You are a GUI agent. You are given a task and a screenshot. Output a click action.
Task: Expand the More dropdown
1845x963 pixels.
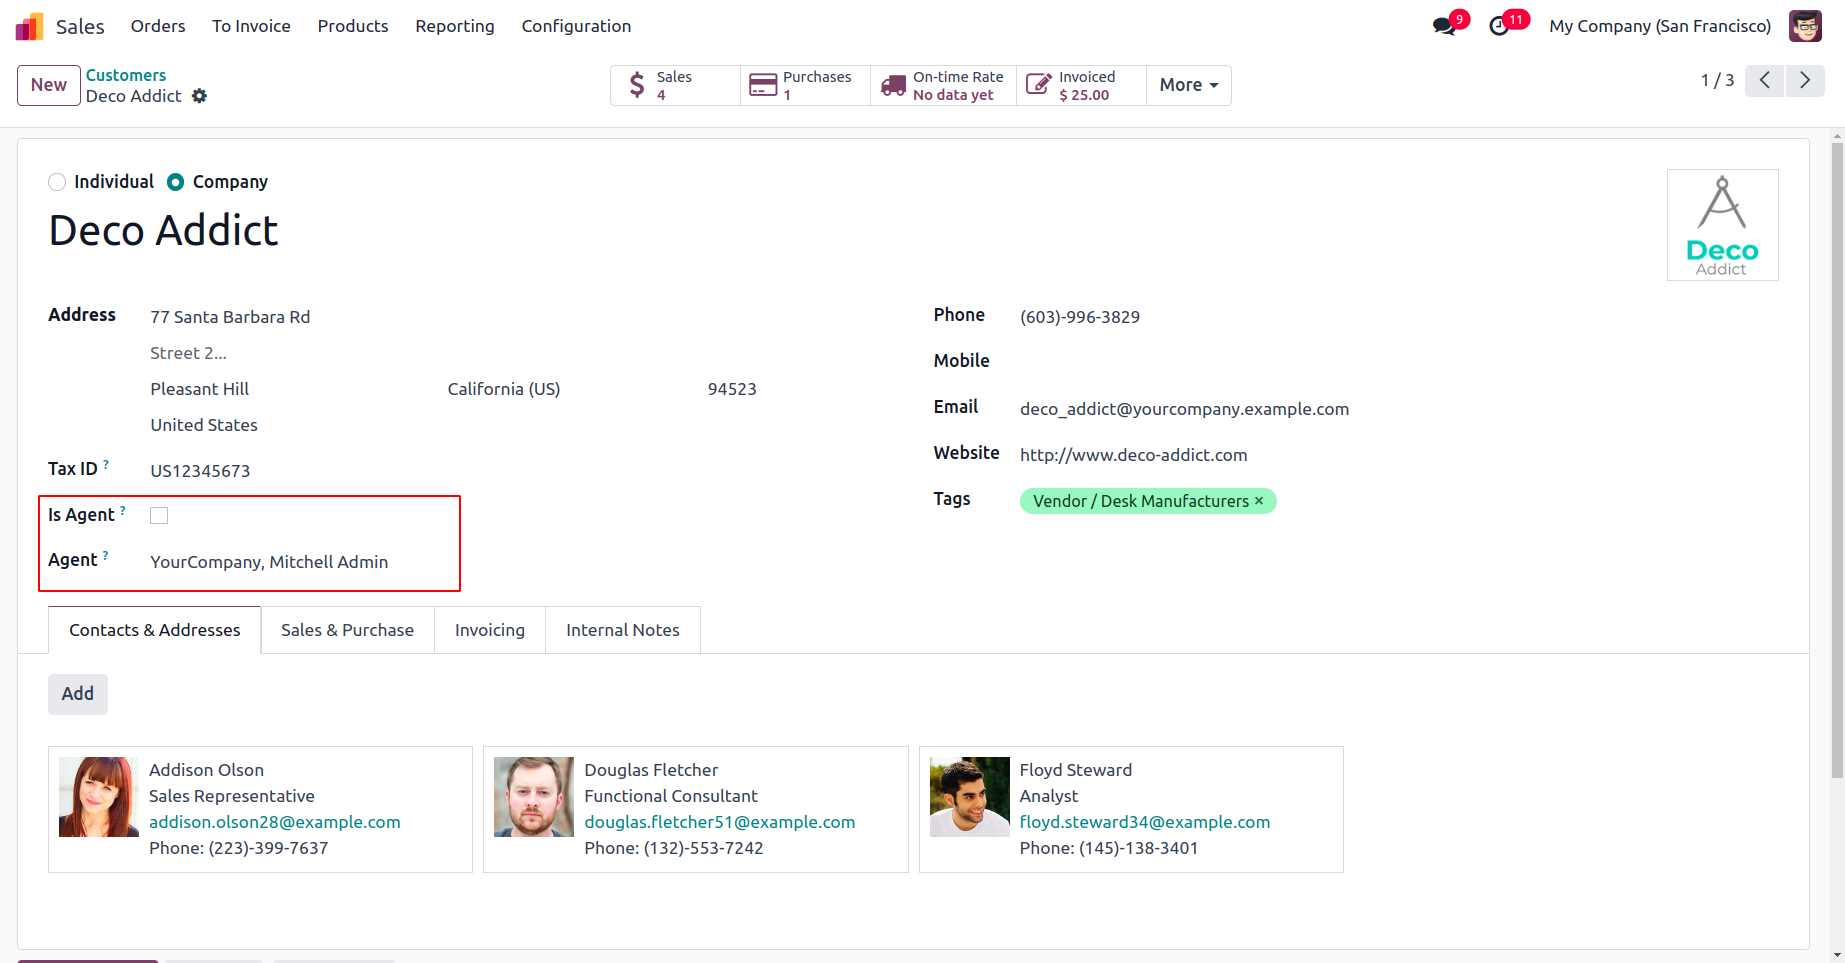[1188, 86]
